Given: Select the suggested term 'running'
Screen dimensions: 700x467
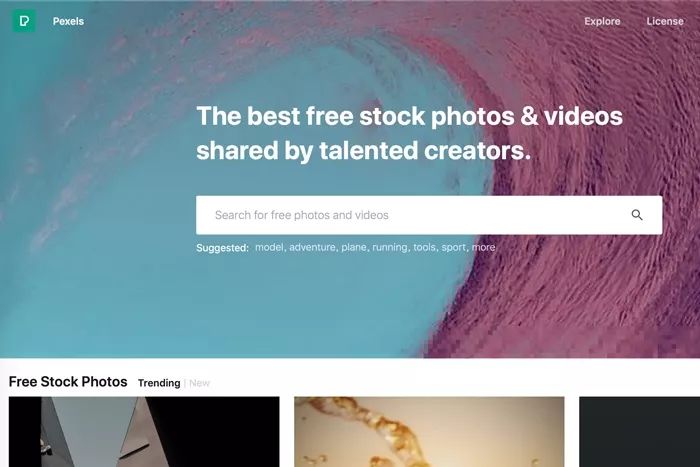Looking at the screenshot, I should pyautogui.click(x=390, y=247).
